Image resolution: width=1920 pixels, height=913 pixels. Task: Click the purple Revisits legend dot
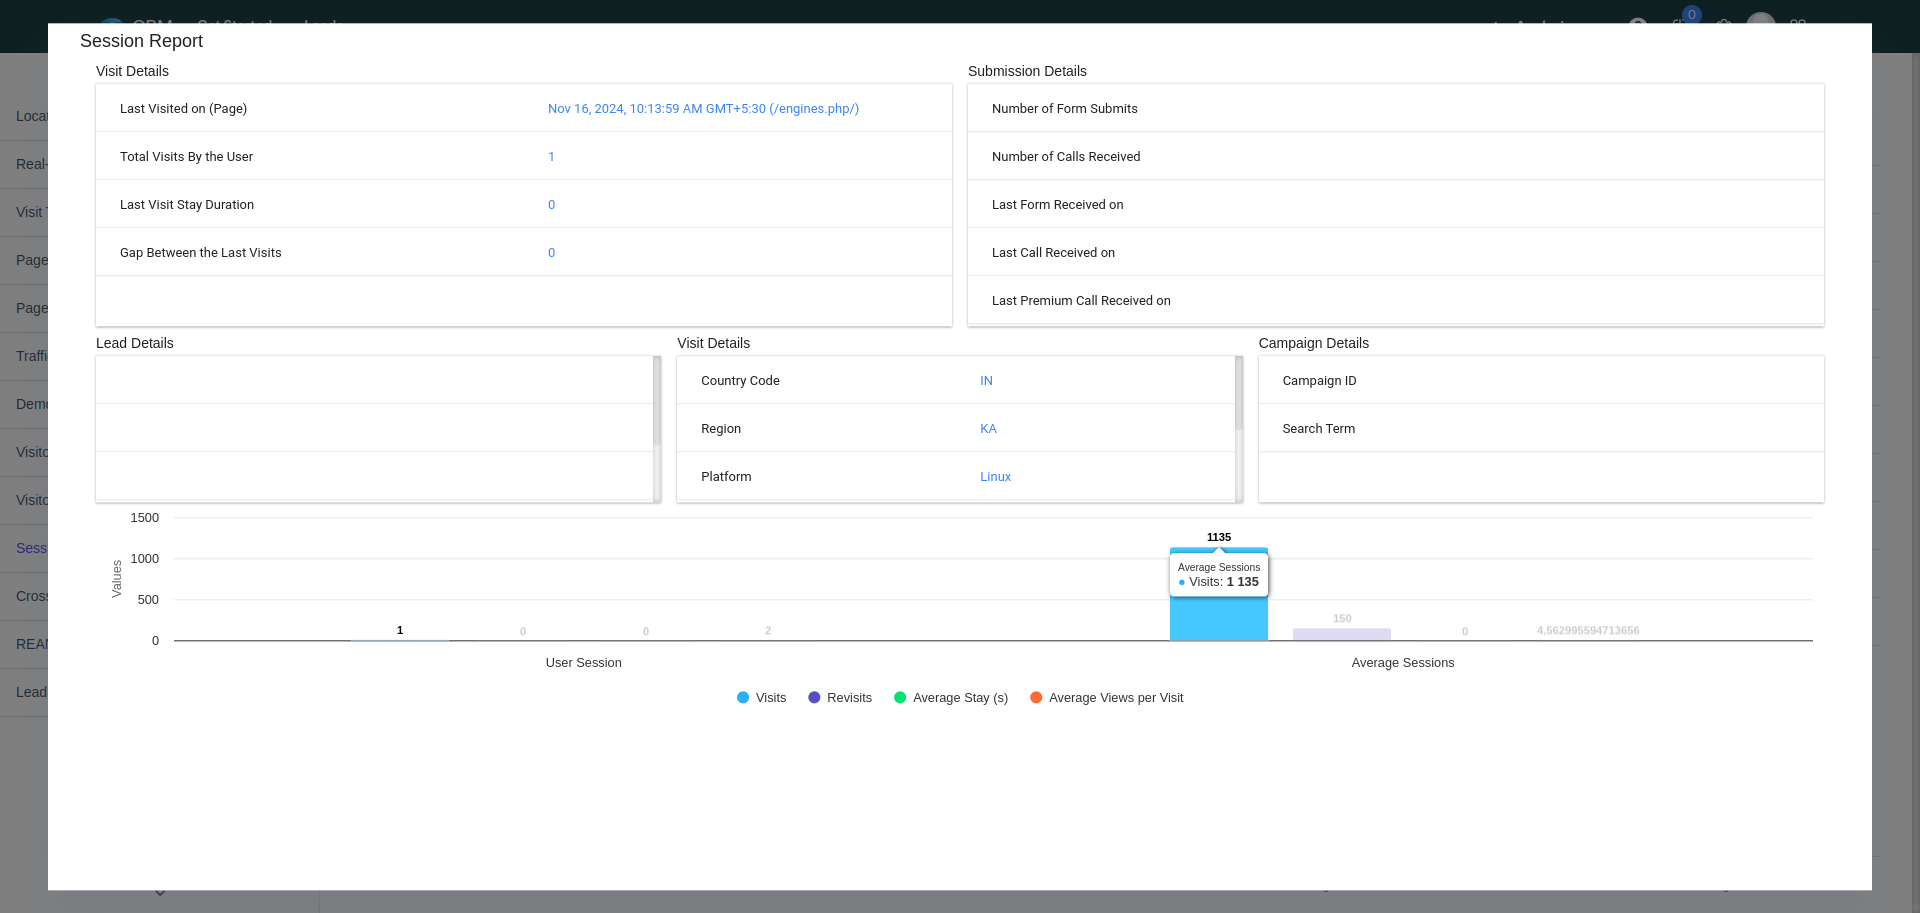(x=814, y=698)
